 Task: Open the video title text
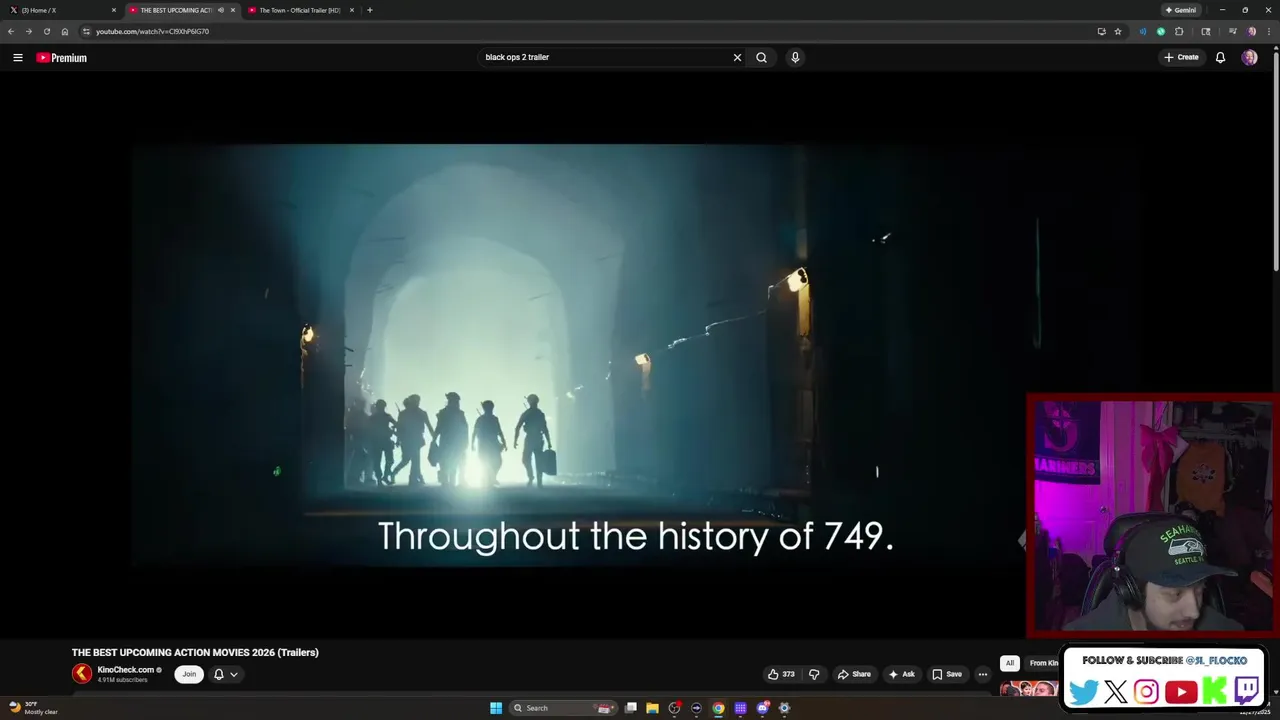pos(195,652)
